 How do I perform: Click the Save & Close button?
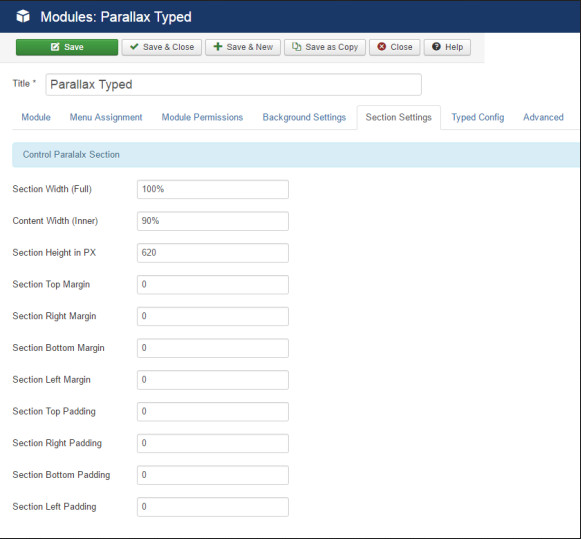162,47
